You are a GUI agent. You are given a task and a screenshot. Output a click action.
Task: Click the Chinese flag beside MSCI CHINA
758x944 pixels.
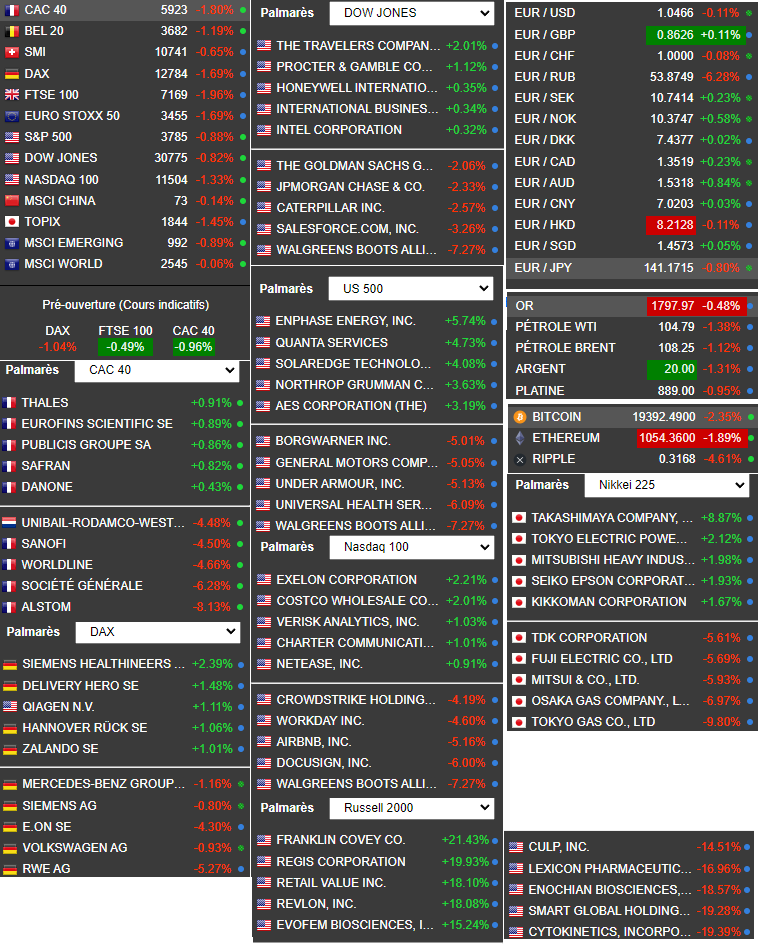(x=11, y=201)
